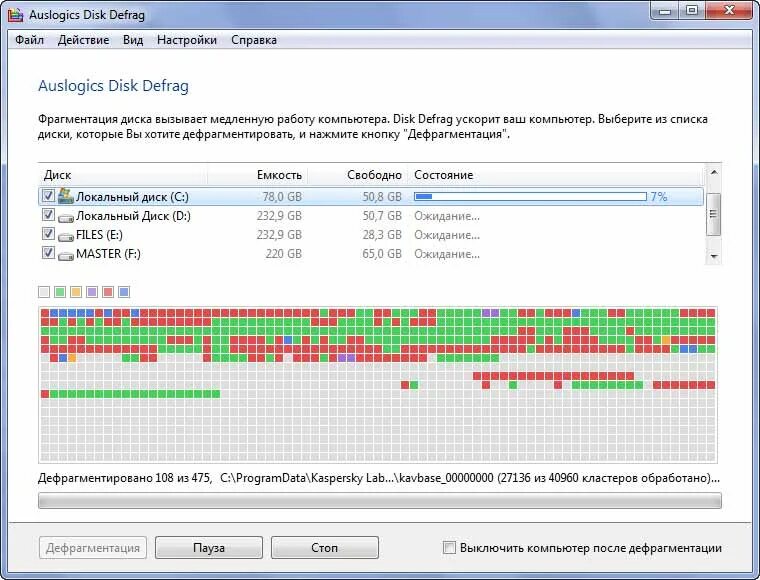Maximize the Auslogics Disk Defrag window
The image size is (760, 580).
pyautogui.click(x=692, y=11)
